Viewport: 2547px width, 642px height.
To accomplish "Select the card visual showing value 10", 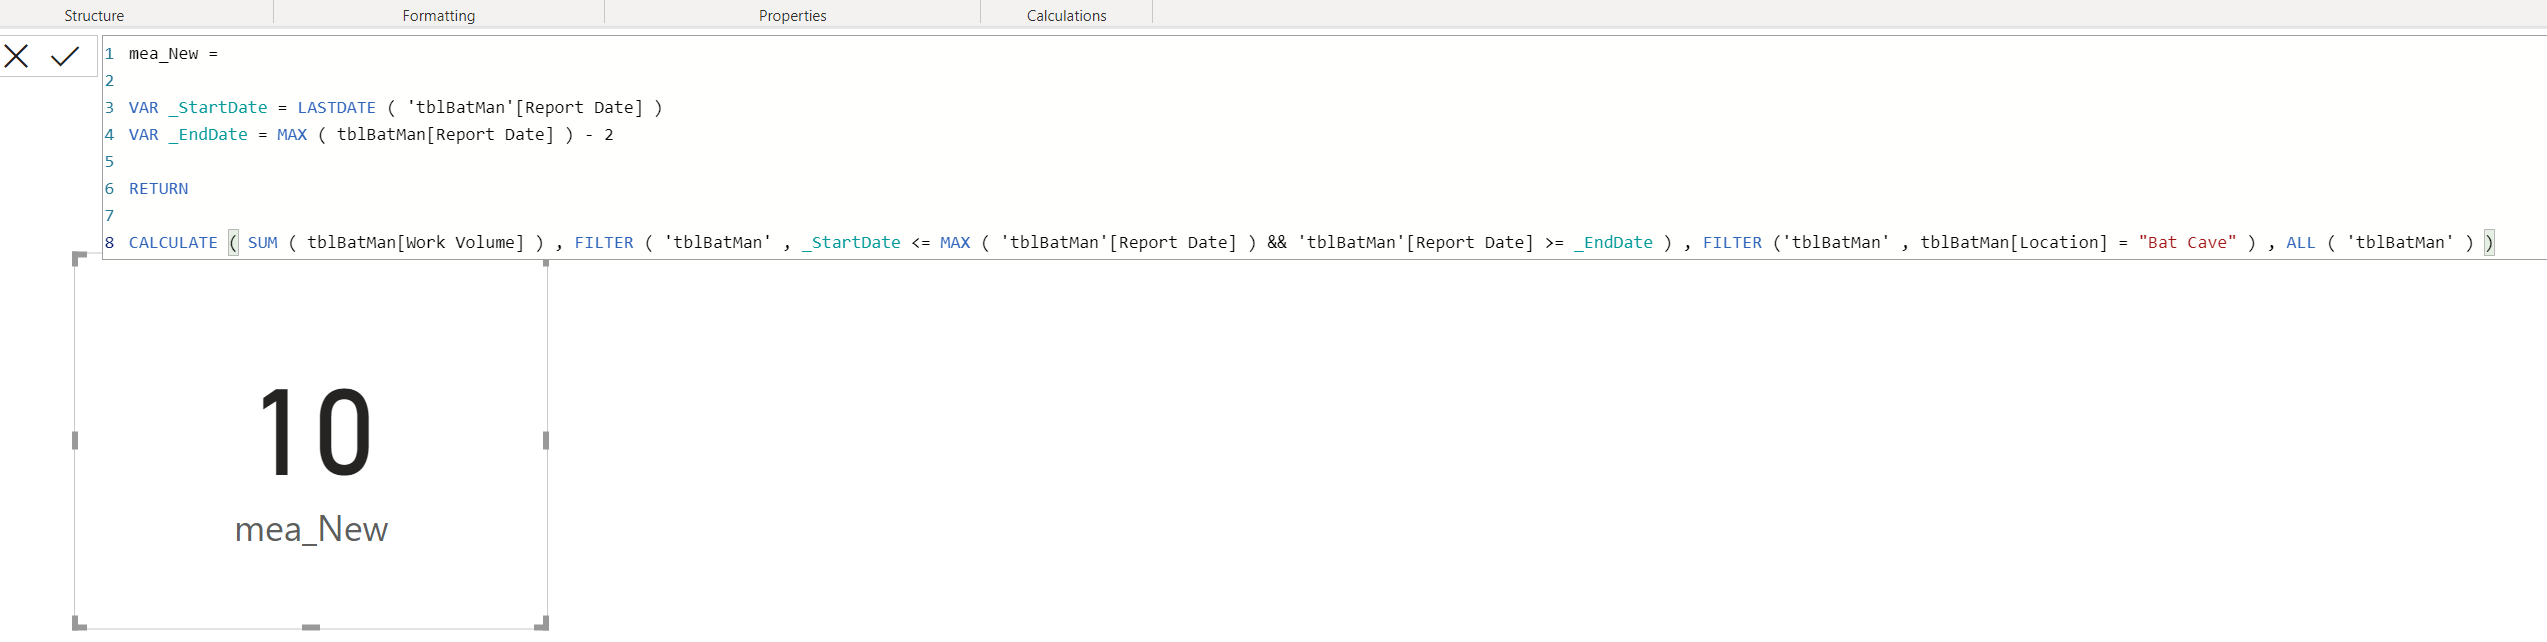I will (x=311, y=441).
